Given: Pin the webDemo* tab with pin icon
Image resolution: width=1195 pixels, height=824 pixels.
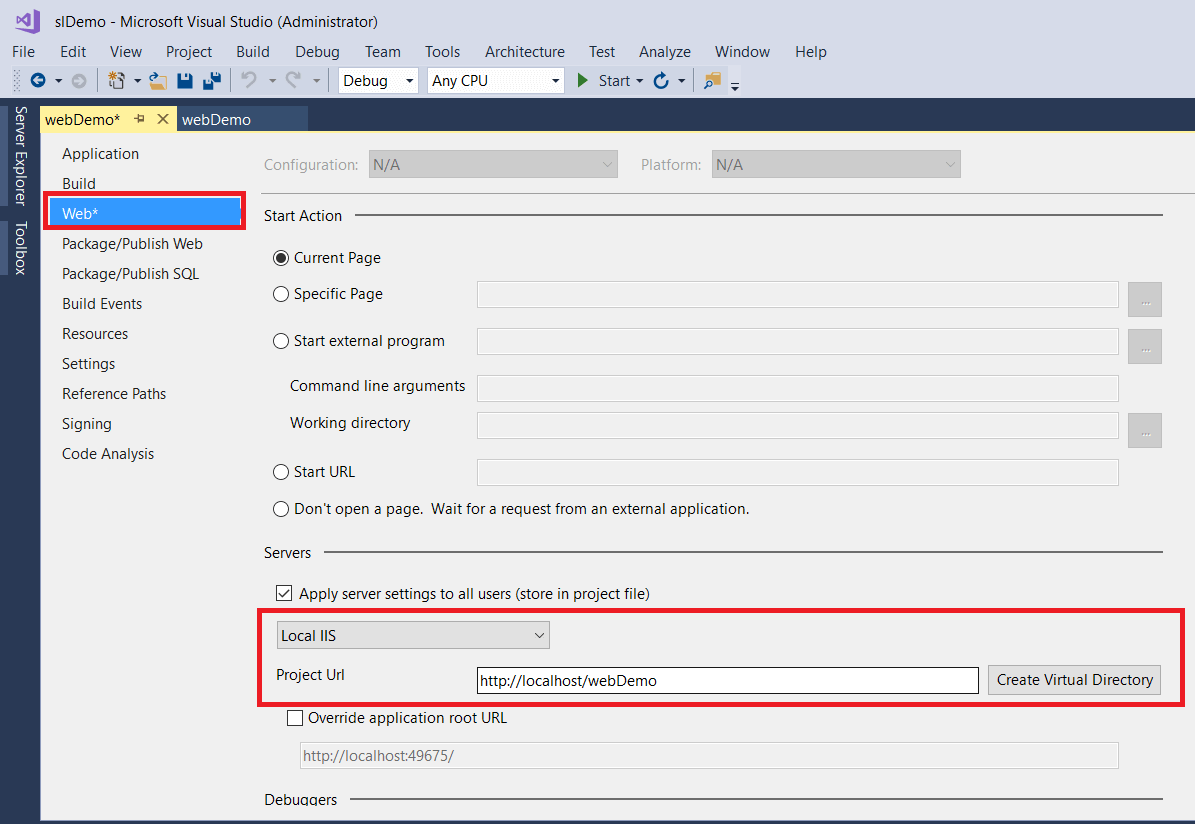Looking at the screenshot, I should [139, 119].
